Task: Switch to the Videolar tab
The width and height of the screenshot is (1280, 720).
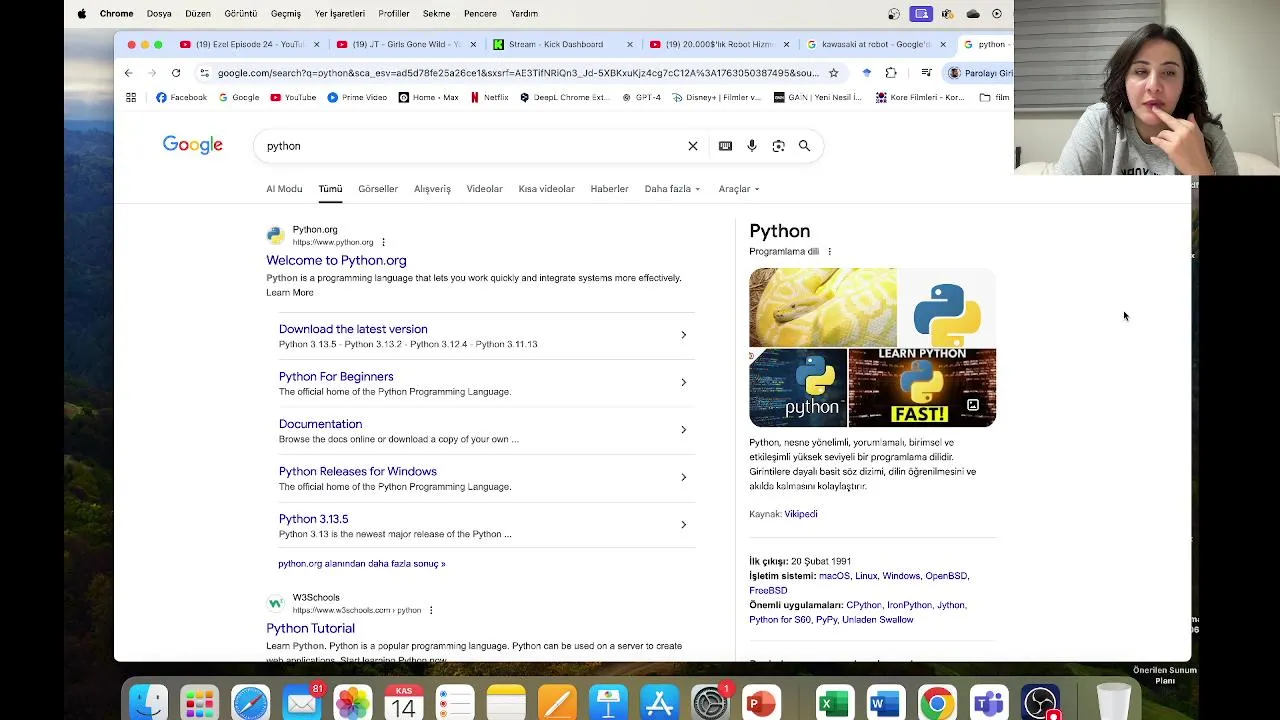Action: click(484, 189)
